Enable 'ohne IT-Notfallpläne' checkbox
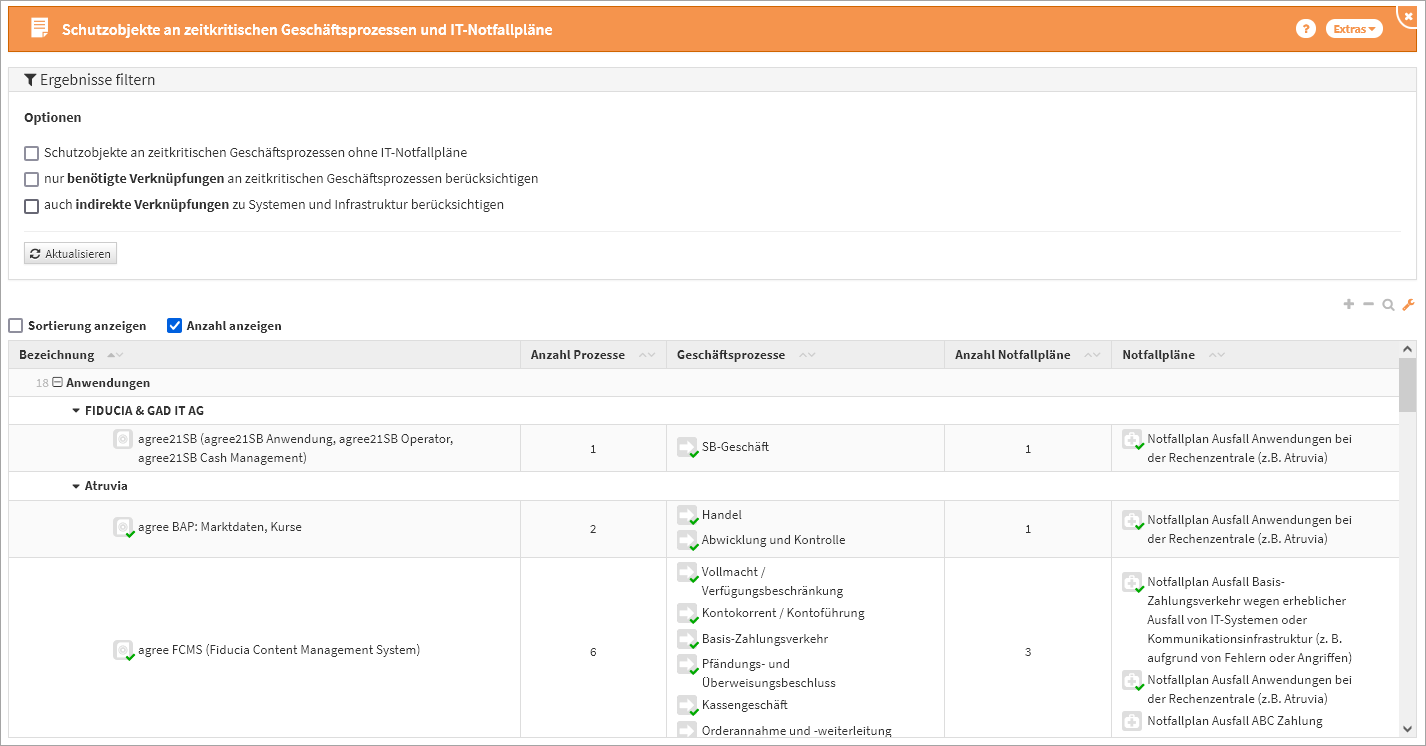The image size is (1426, 746). point(32,153)
